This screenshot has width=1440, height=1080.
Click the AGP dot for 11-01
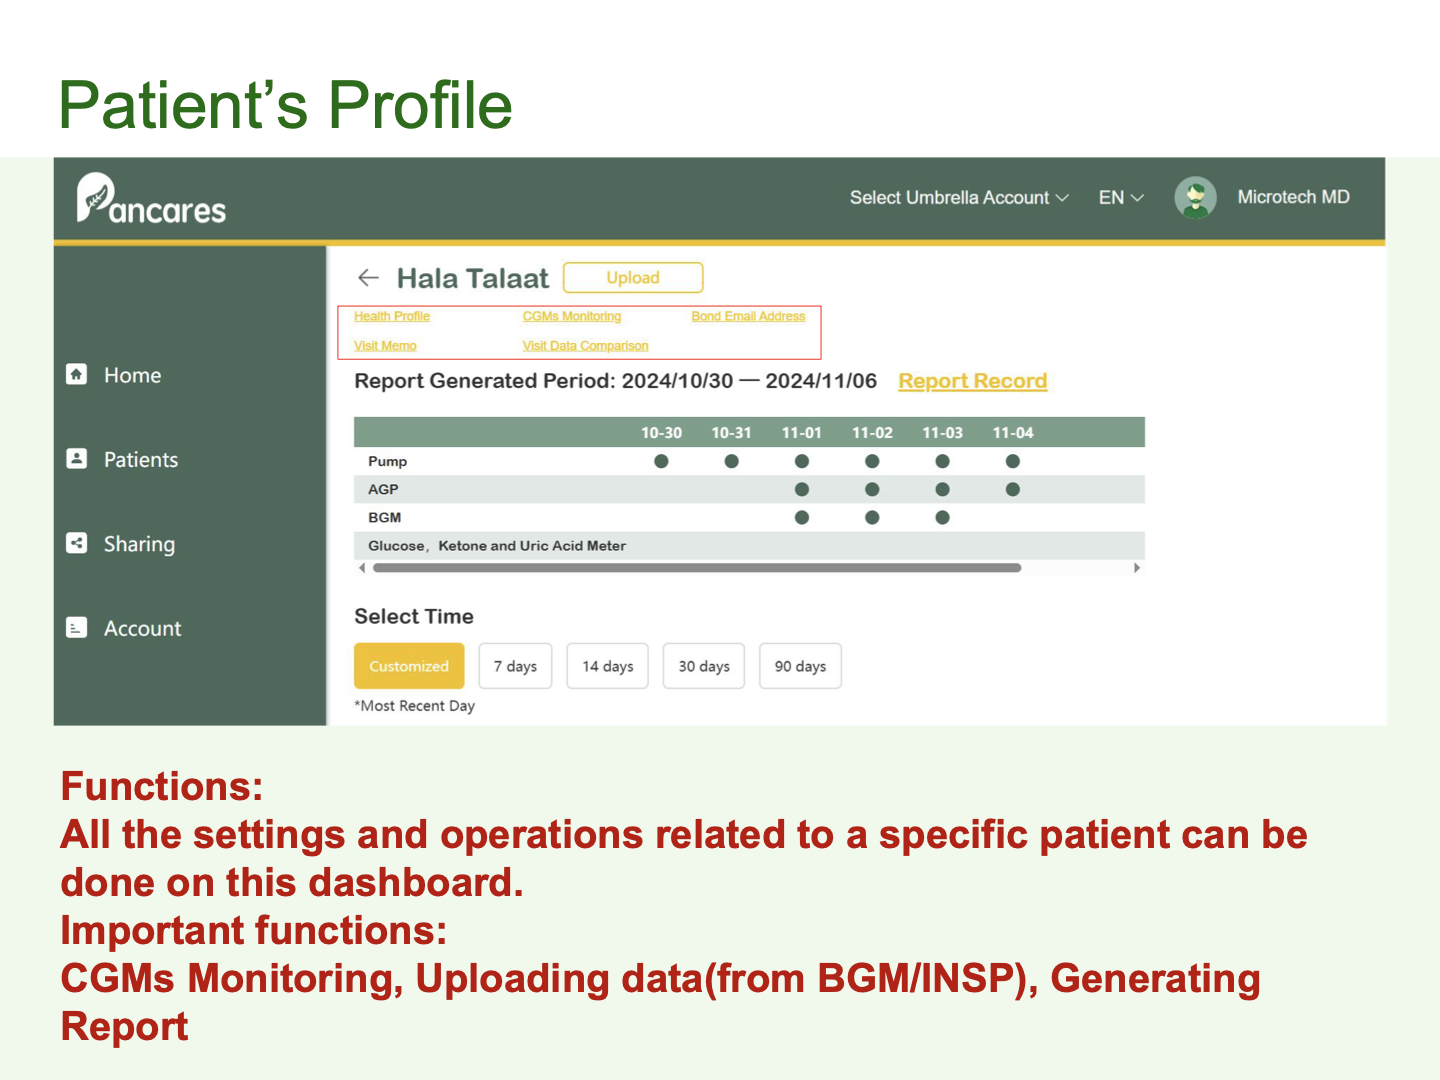tap(802, 489)
